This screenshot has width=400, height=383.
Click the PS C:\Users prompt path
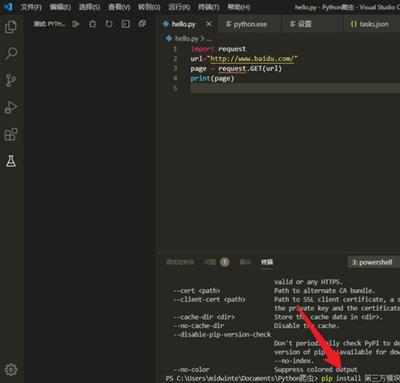[242, 378]
